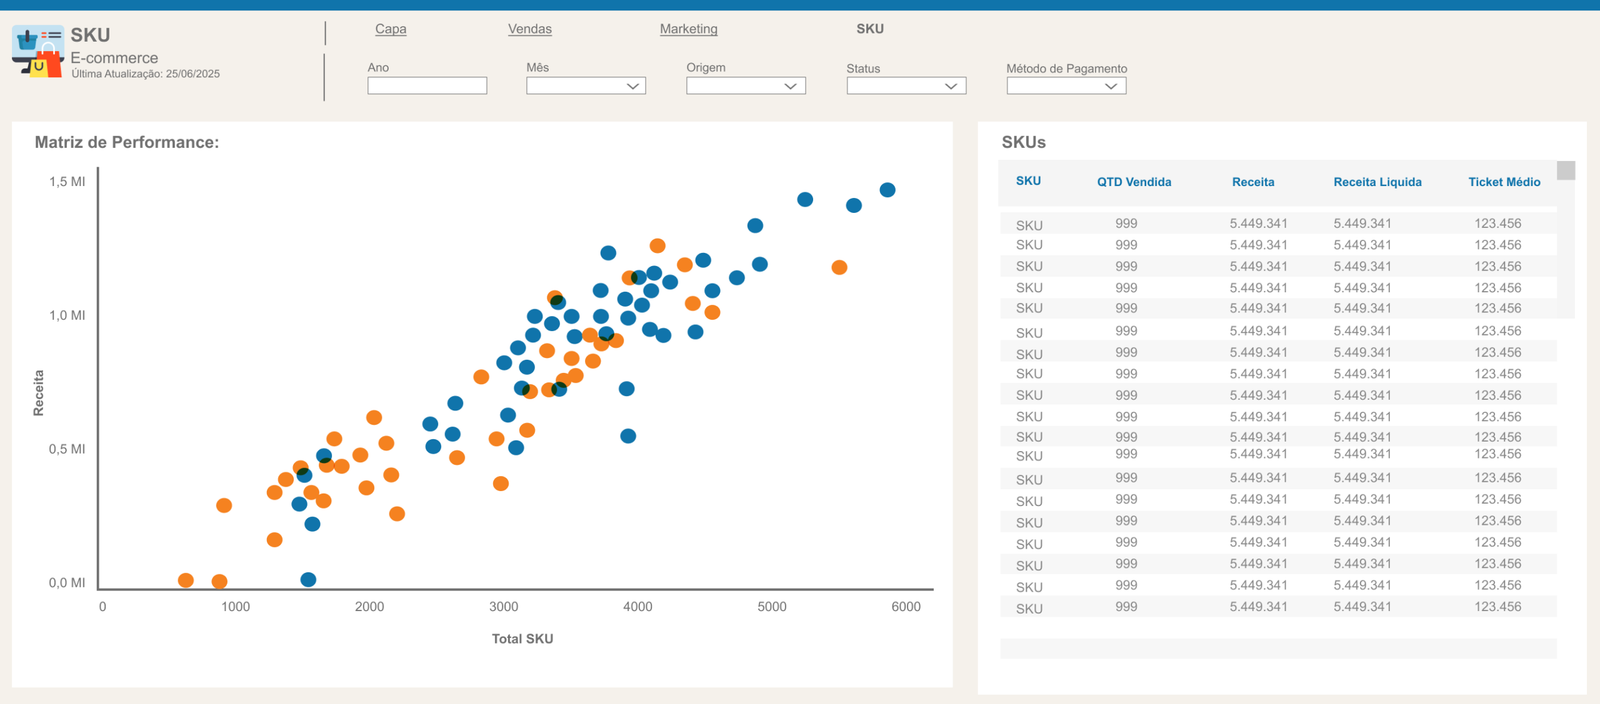The image size is (1600, 704).
Task: Click the SKUs table vertical scrollbar
Action: [1566, 240]
